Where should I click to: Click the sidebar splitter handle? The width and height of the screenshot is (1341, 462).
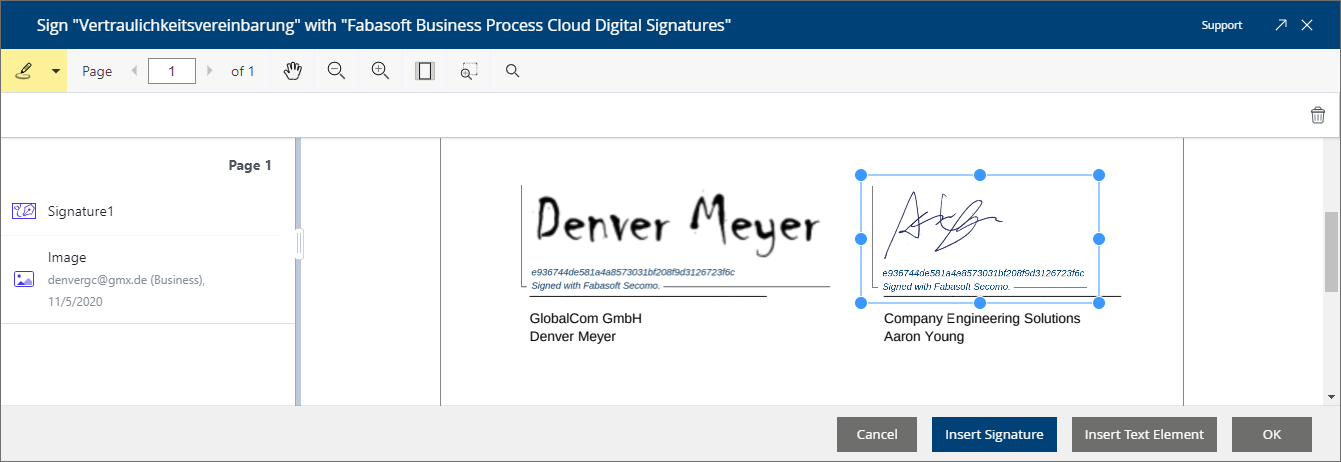tap(298, 244)
